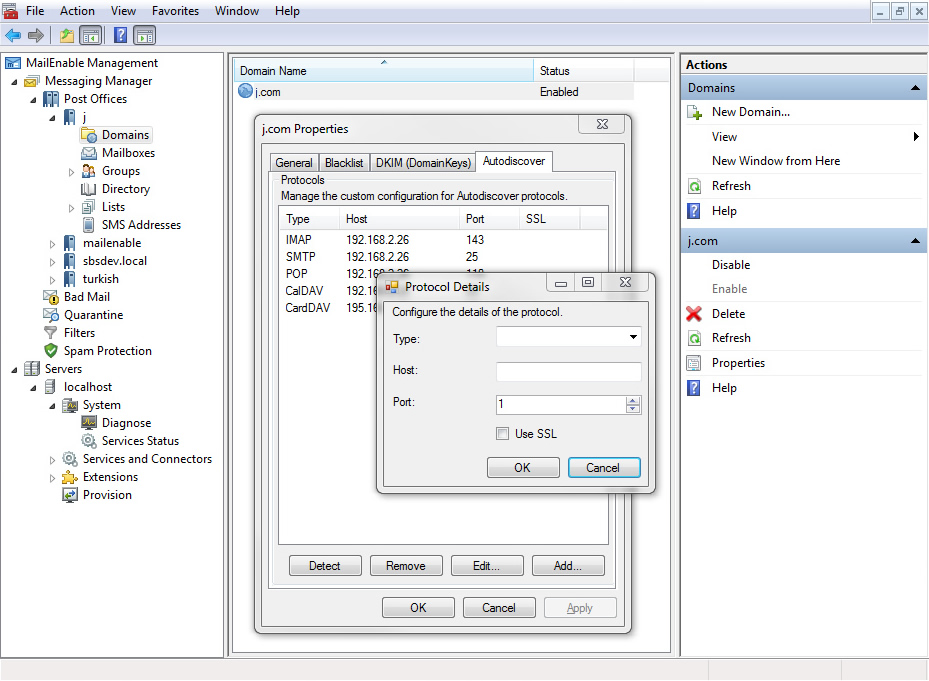Image resolution: width=929 pixels, height=681 pixels.
Task: Expand the Groups tree node
Action: (71, 172)
